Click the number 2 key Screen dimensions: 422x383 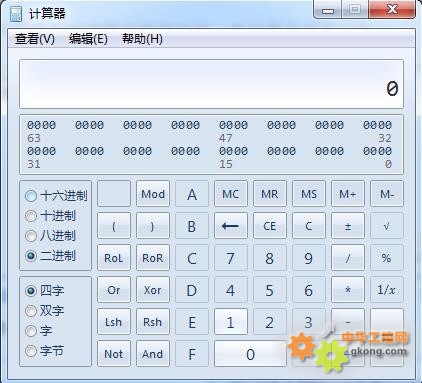[x=270, y=322]
